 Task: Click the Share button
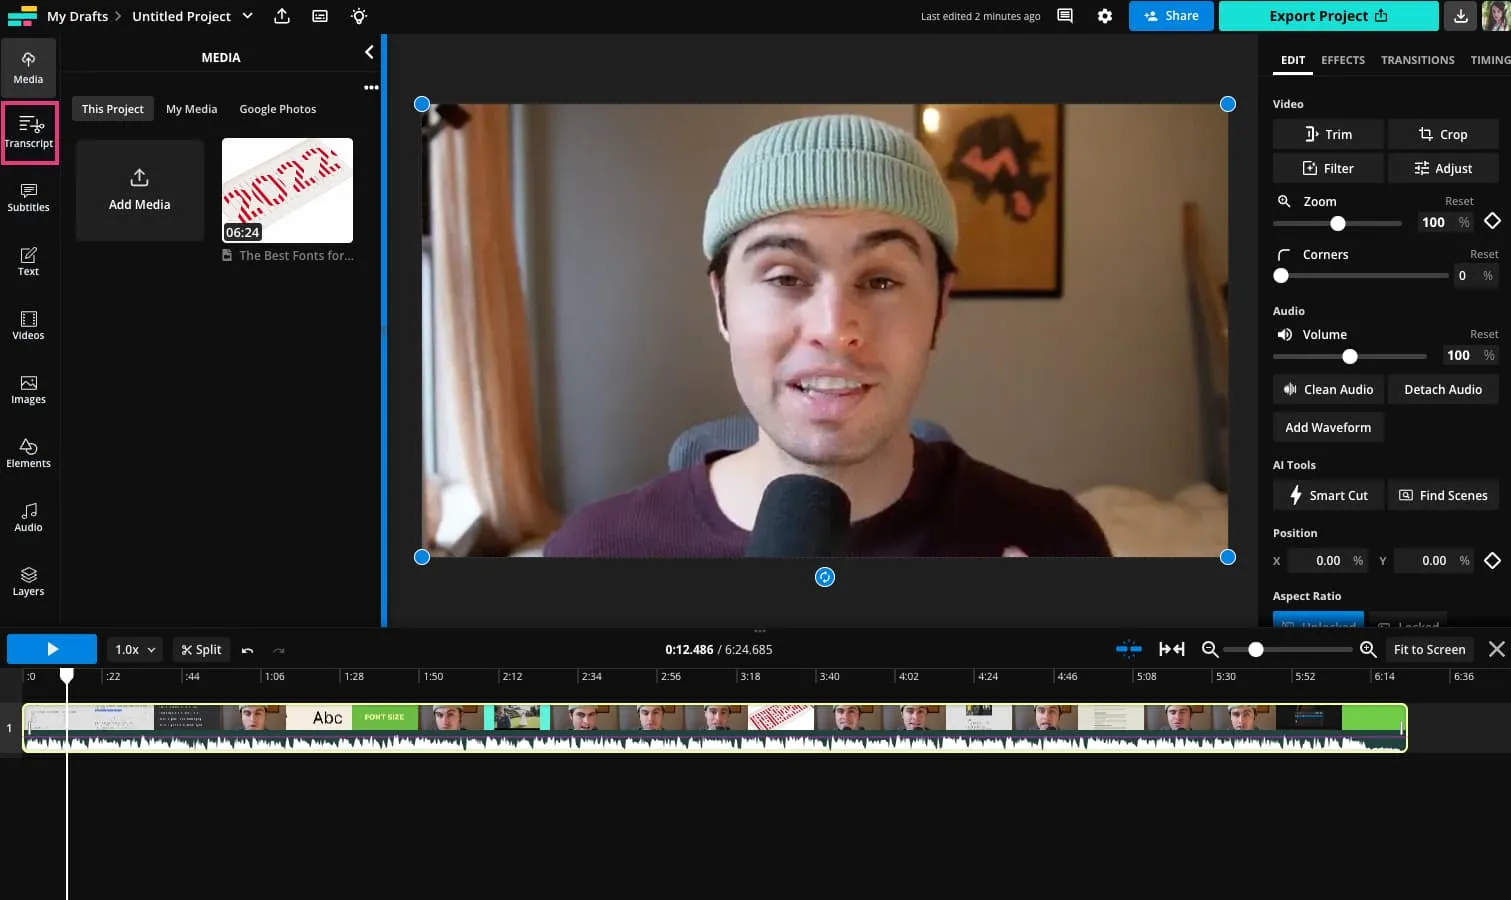pos(1171,16)
